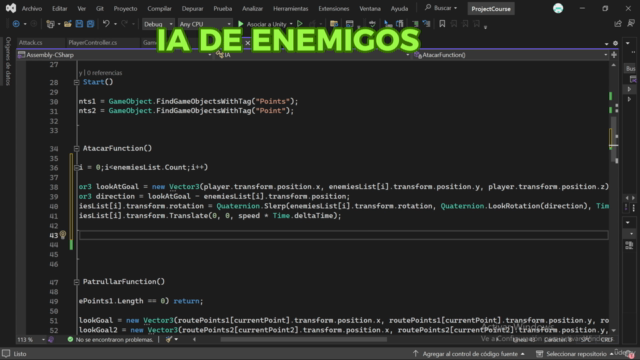Click the new project toolbar icon
Viewport: 640px width, 360px height.
coord(50,24)
